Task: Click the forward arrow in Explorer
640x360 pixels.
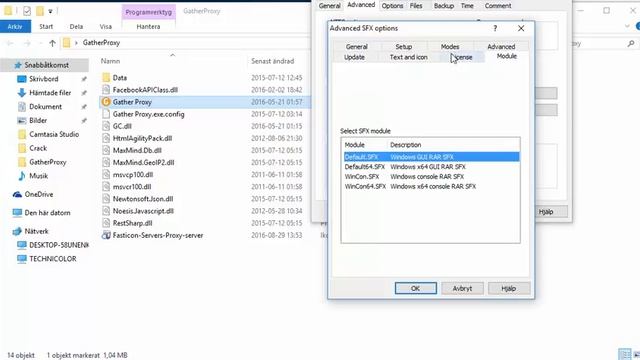Action: pos(27,43)
